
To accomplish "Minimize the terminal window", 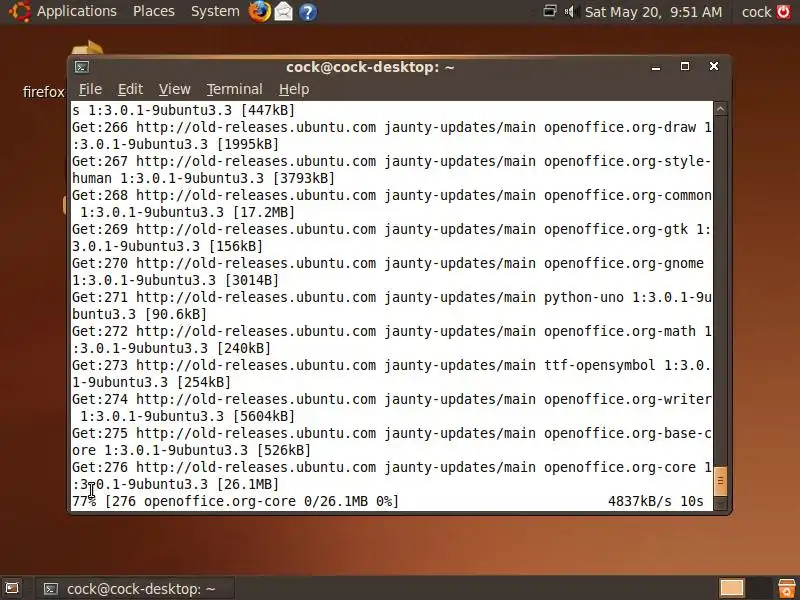I will point(656,67).
